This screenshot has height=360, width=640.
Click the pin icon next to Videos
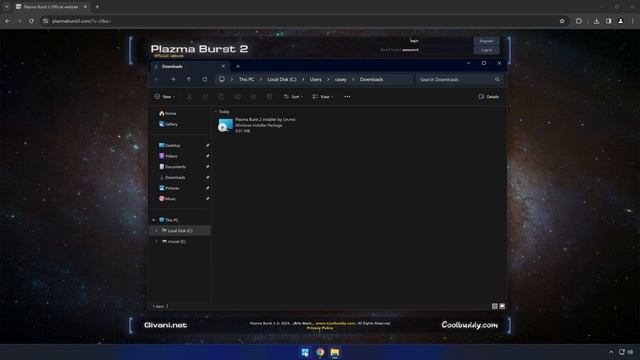pos(207,156)
